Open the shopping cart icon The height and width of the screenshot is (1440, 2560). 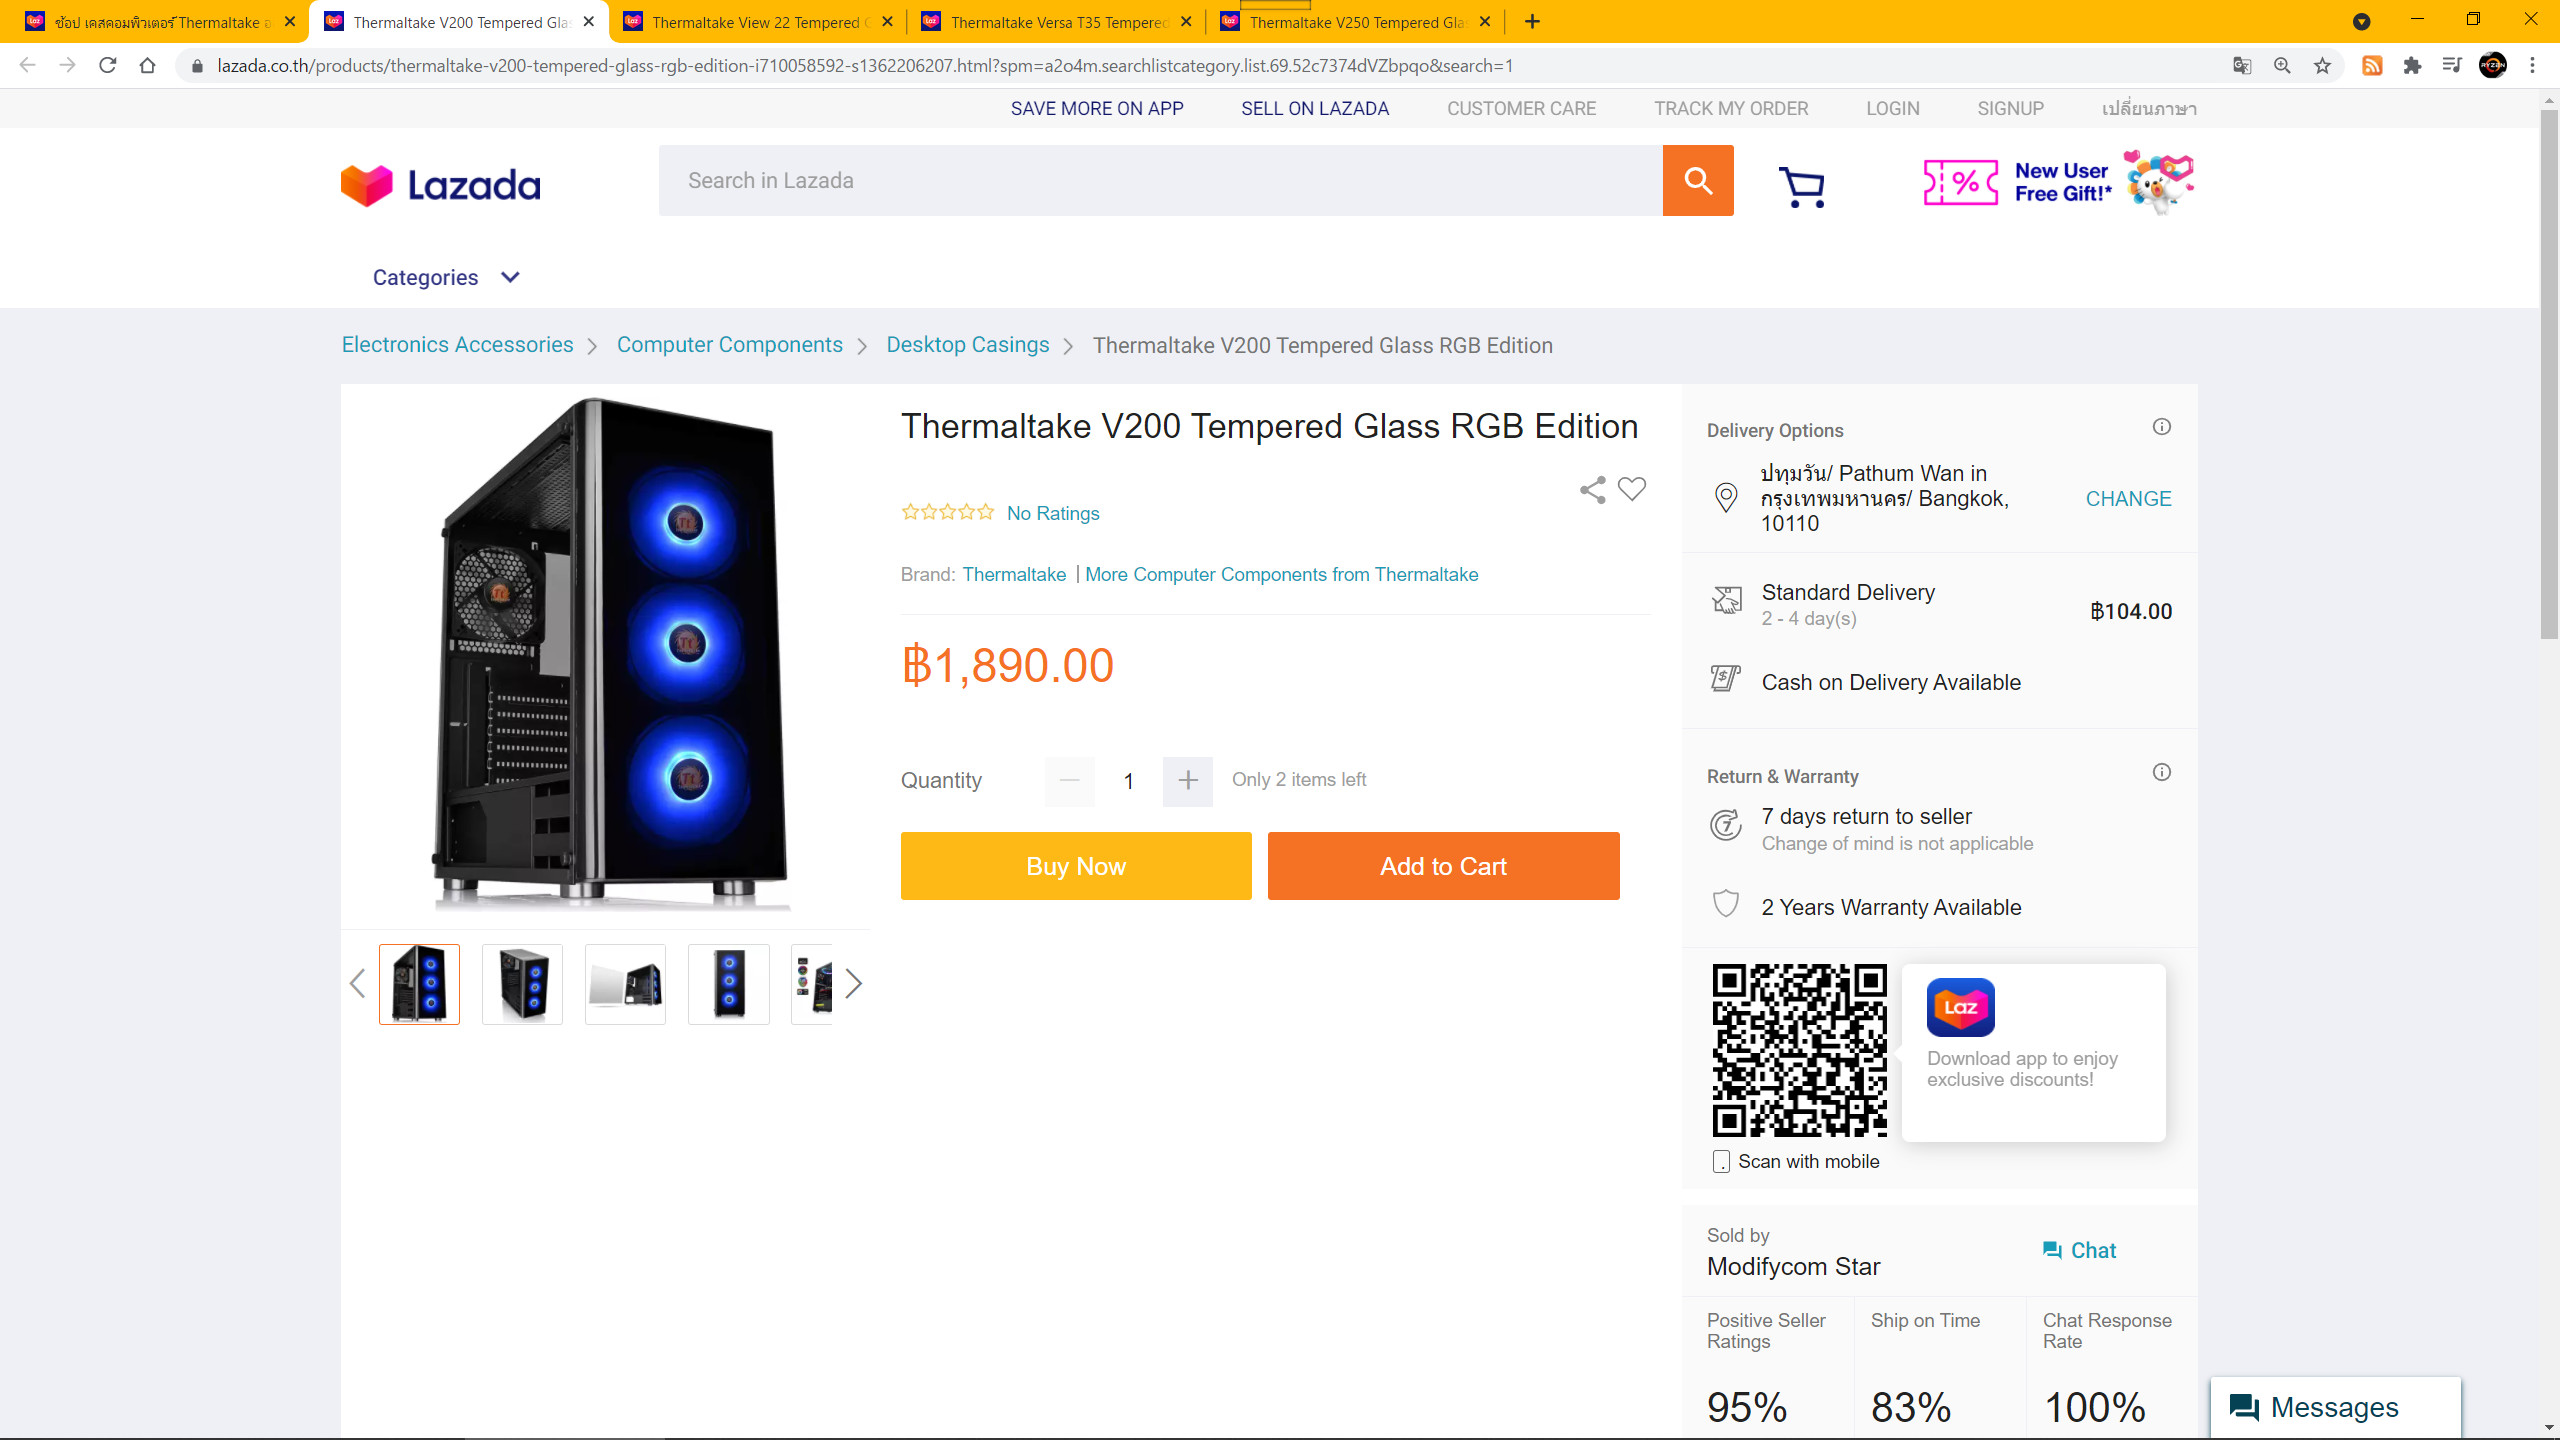tap(1803, 186)
